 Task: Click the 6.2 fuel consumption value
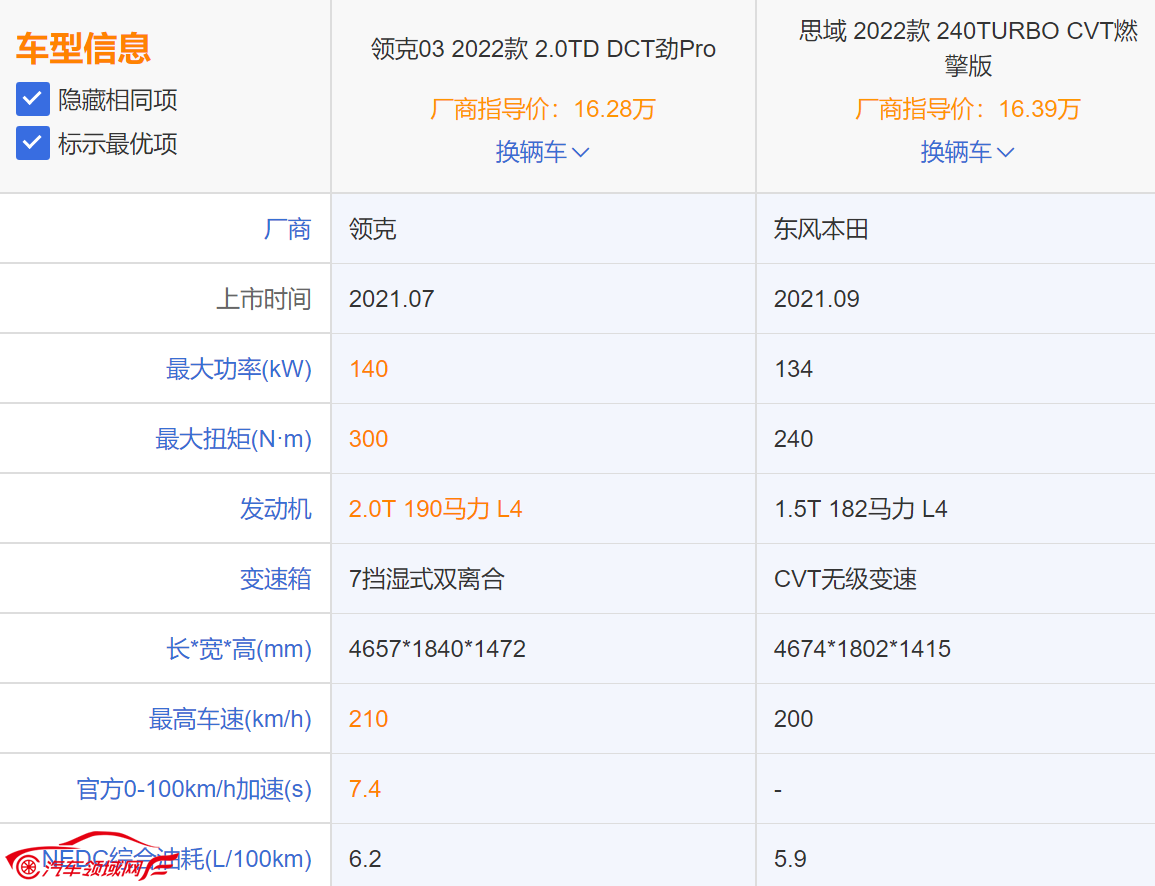[365, 859]
